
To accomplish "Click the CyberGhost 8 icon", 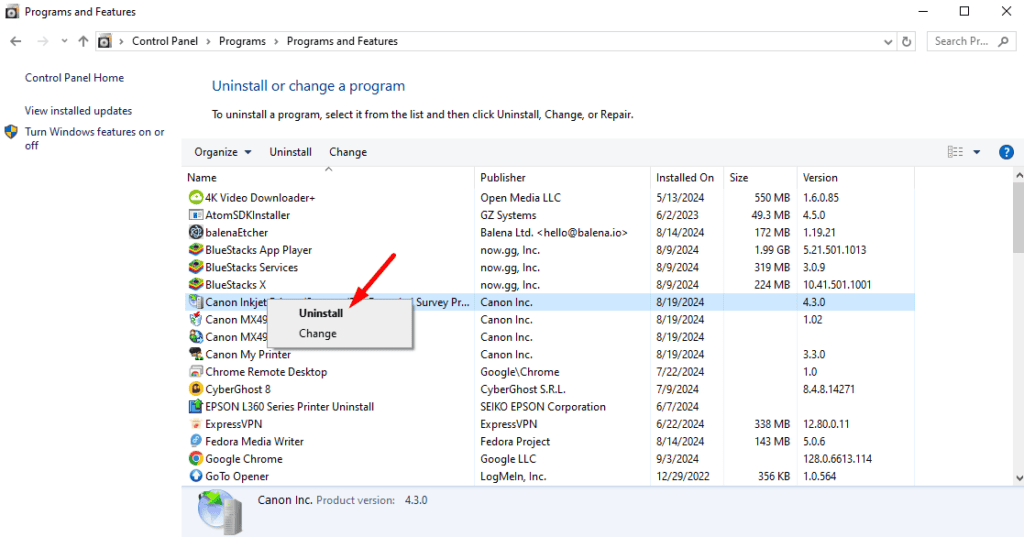I will click(195, 389).
